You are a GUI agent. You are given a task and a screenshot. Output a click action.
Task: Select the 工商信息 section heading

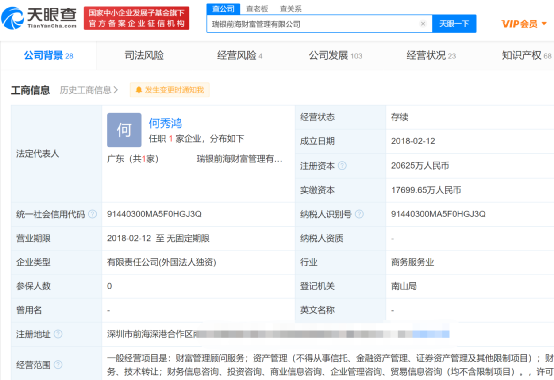click(30, 90)
